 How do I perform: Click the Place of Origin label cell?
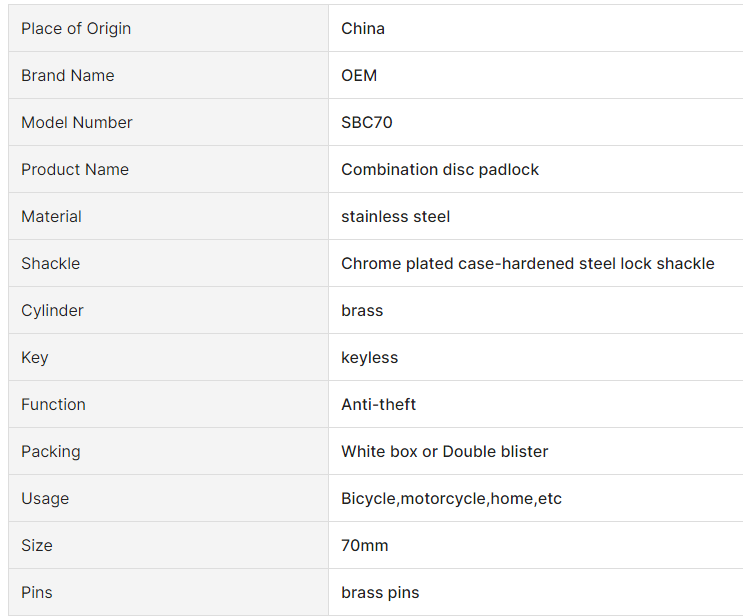pos(168,28)
